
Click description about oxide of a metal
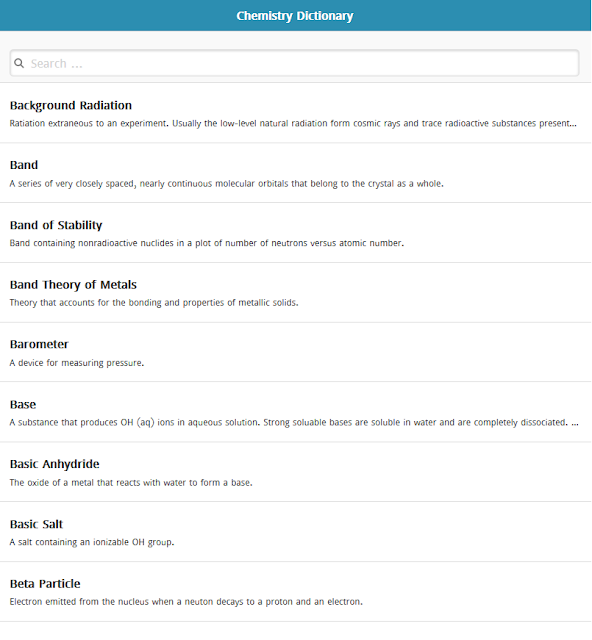[131, 482]
